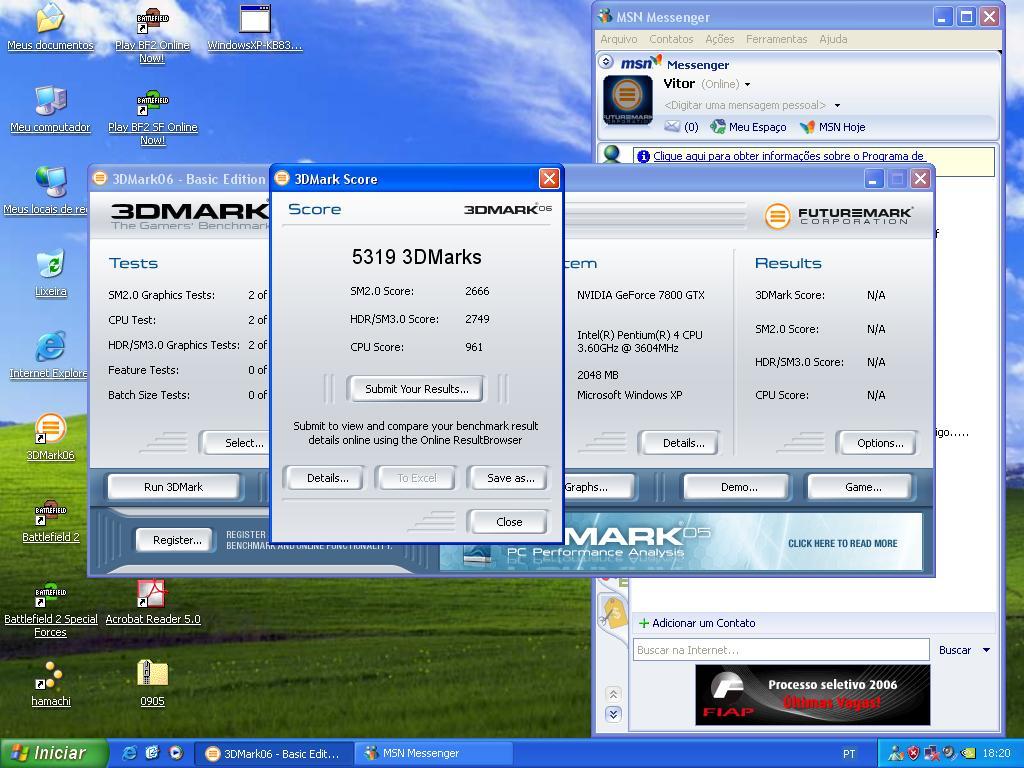This screenshot has height=768, width=1024.
Task: Click Submit Your Results button
Action: [x=417, y=389]
